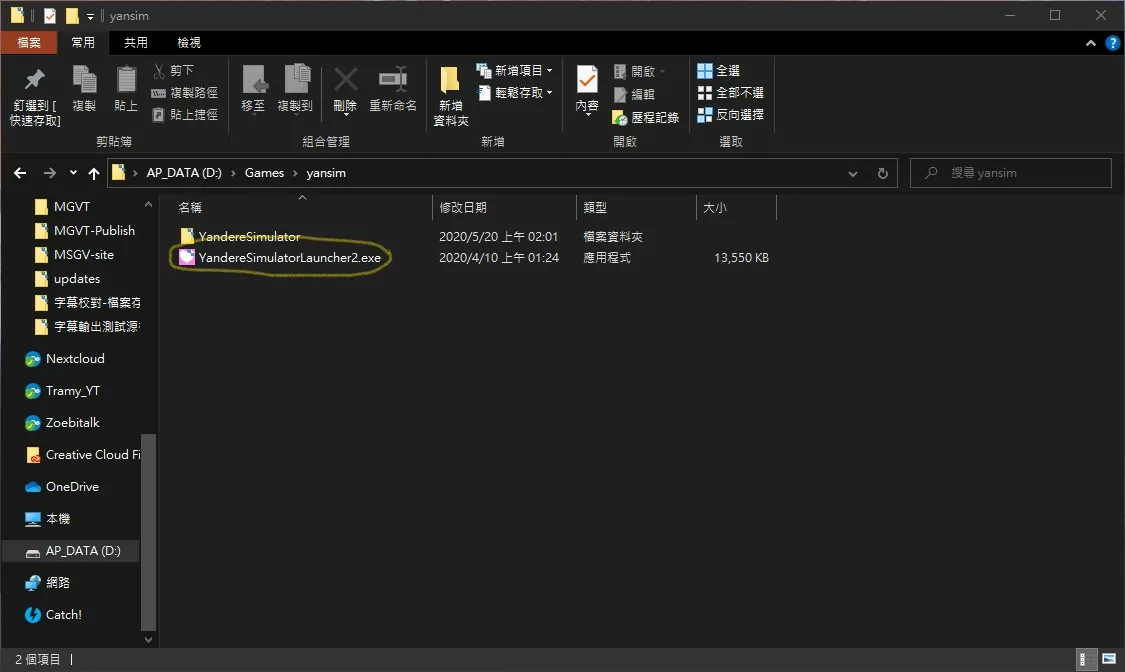Click the Rename (重新命名) icon
1125x672 pixels.
(x=392, y=79)
